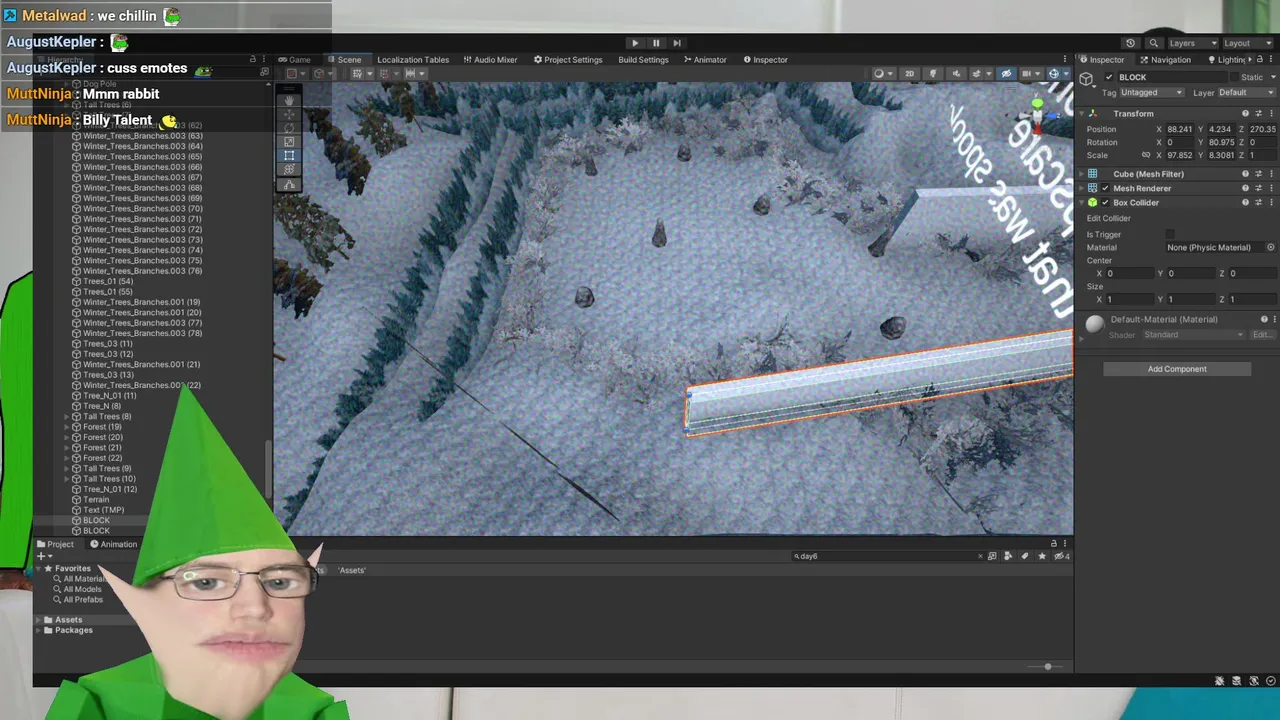Select the Rect transform tool
Viewport: 1280px width, 720px height.
289,156
